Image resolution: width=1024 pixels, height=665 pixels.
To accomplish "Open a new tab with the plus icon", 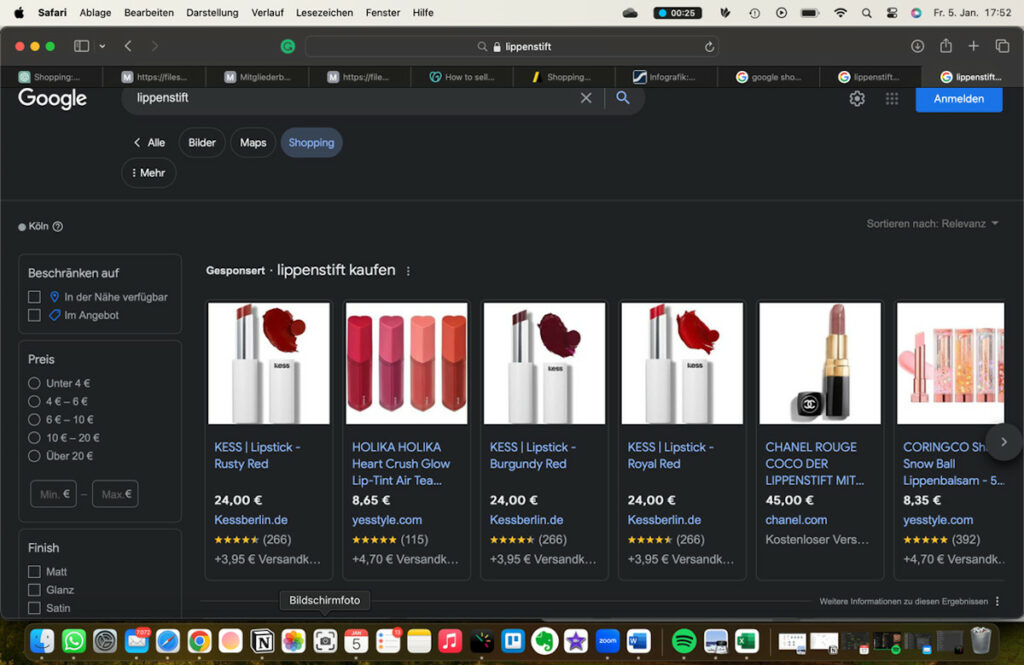I will click(972, 45).
